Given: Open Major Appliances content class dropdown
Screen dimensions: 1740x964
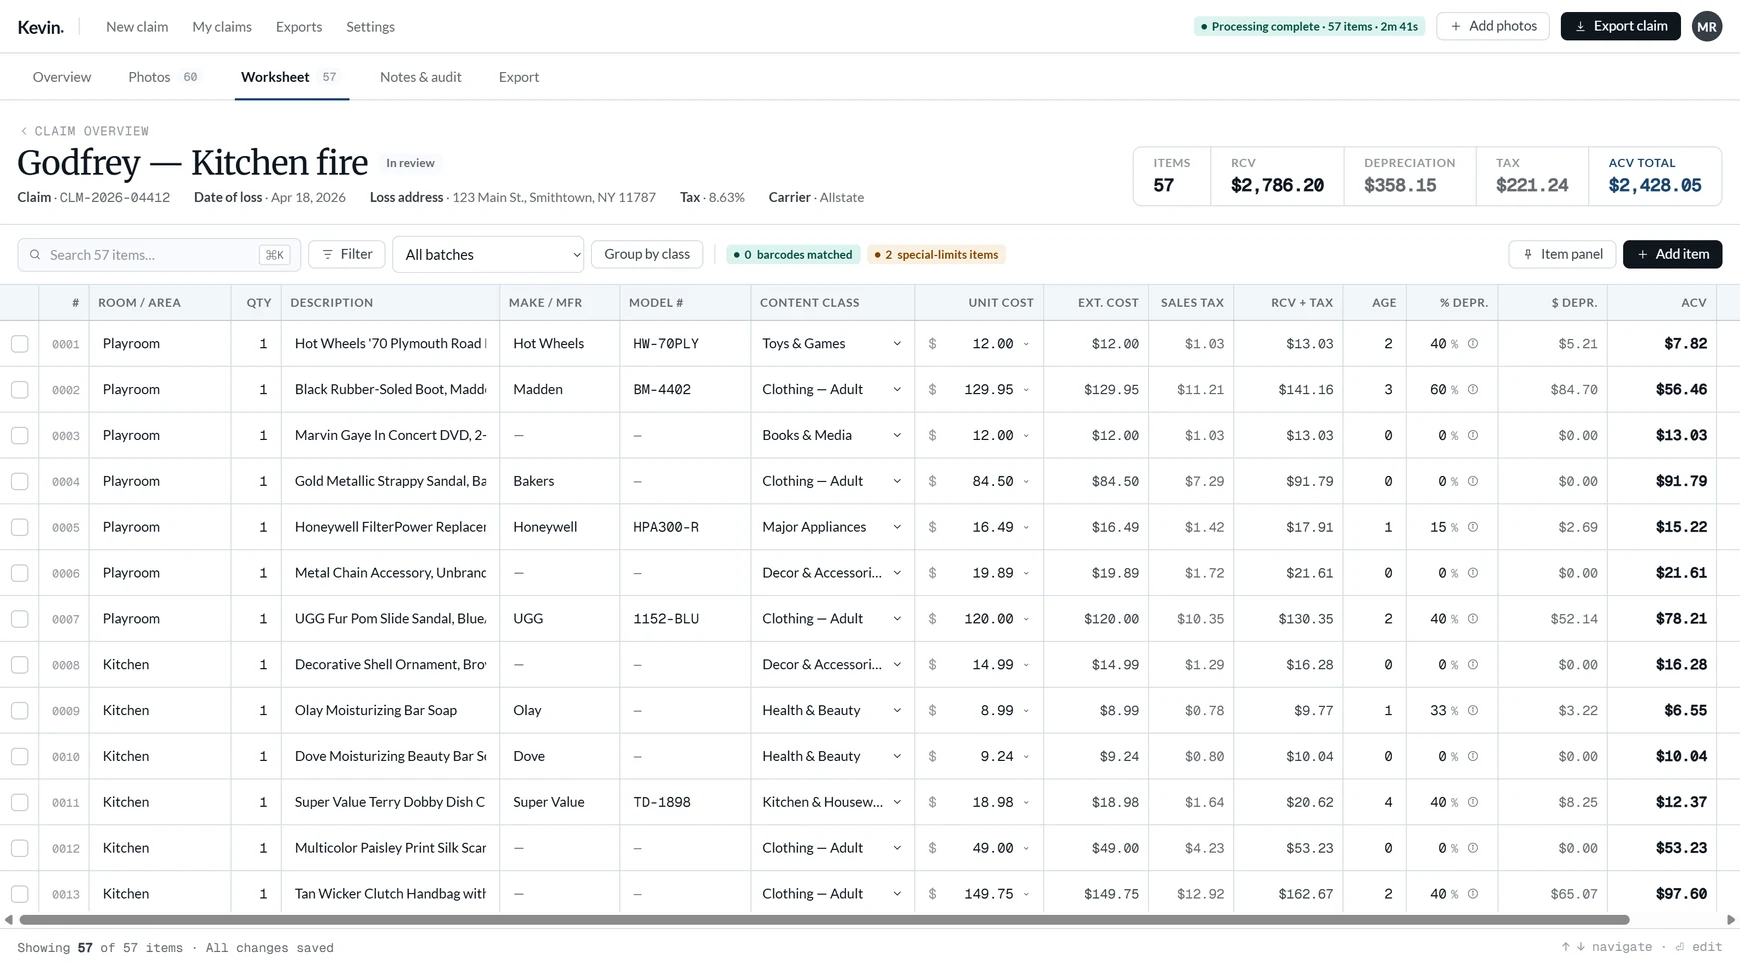Looking at the screenshot, I should 831,527.
